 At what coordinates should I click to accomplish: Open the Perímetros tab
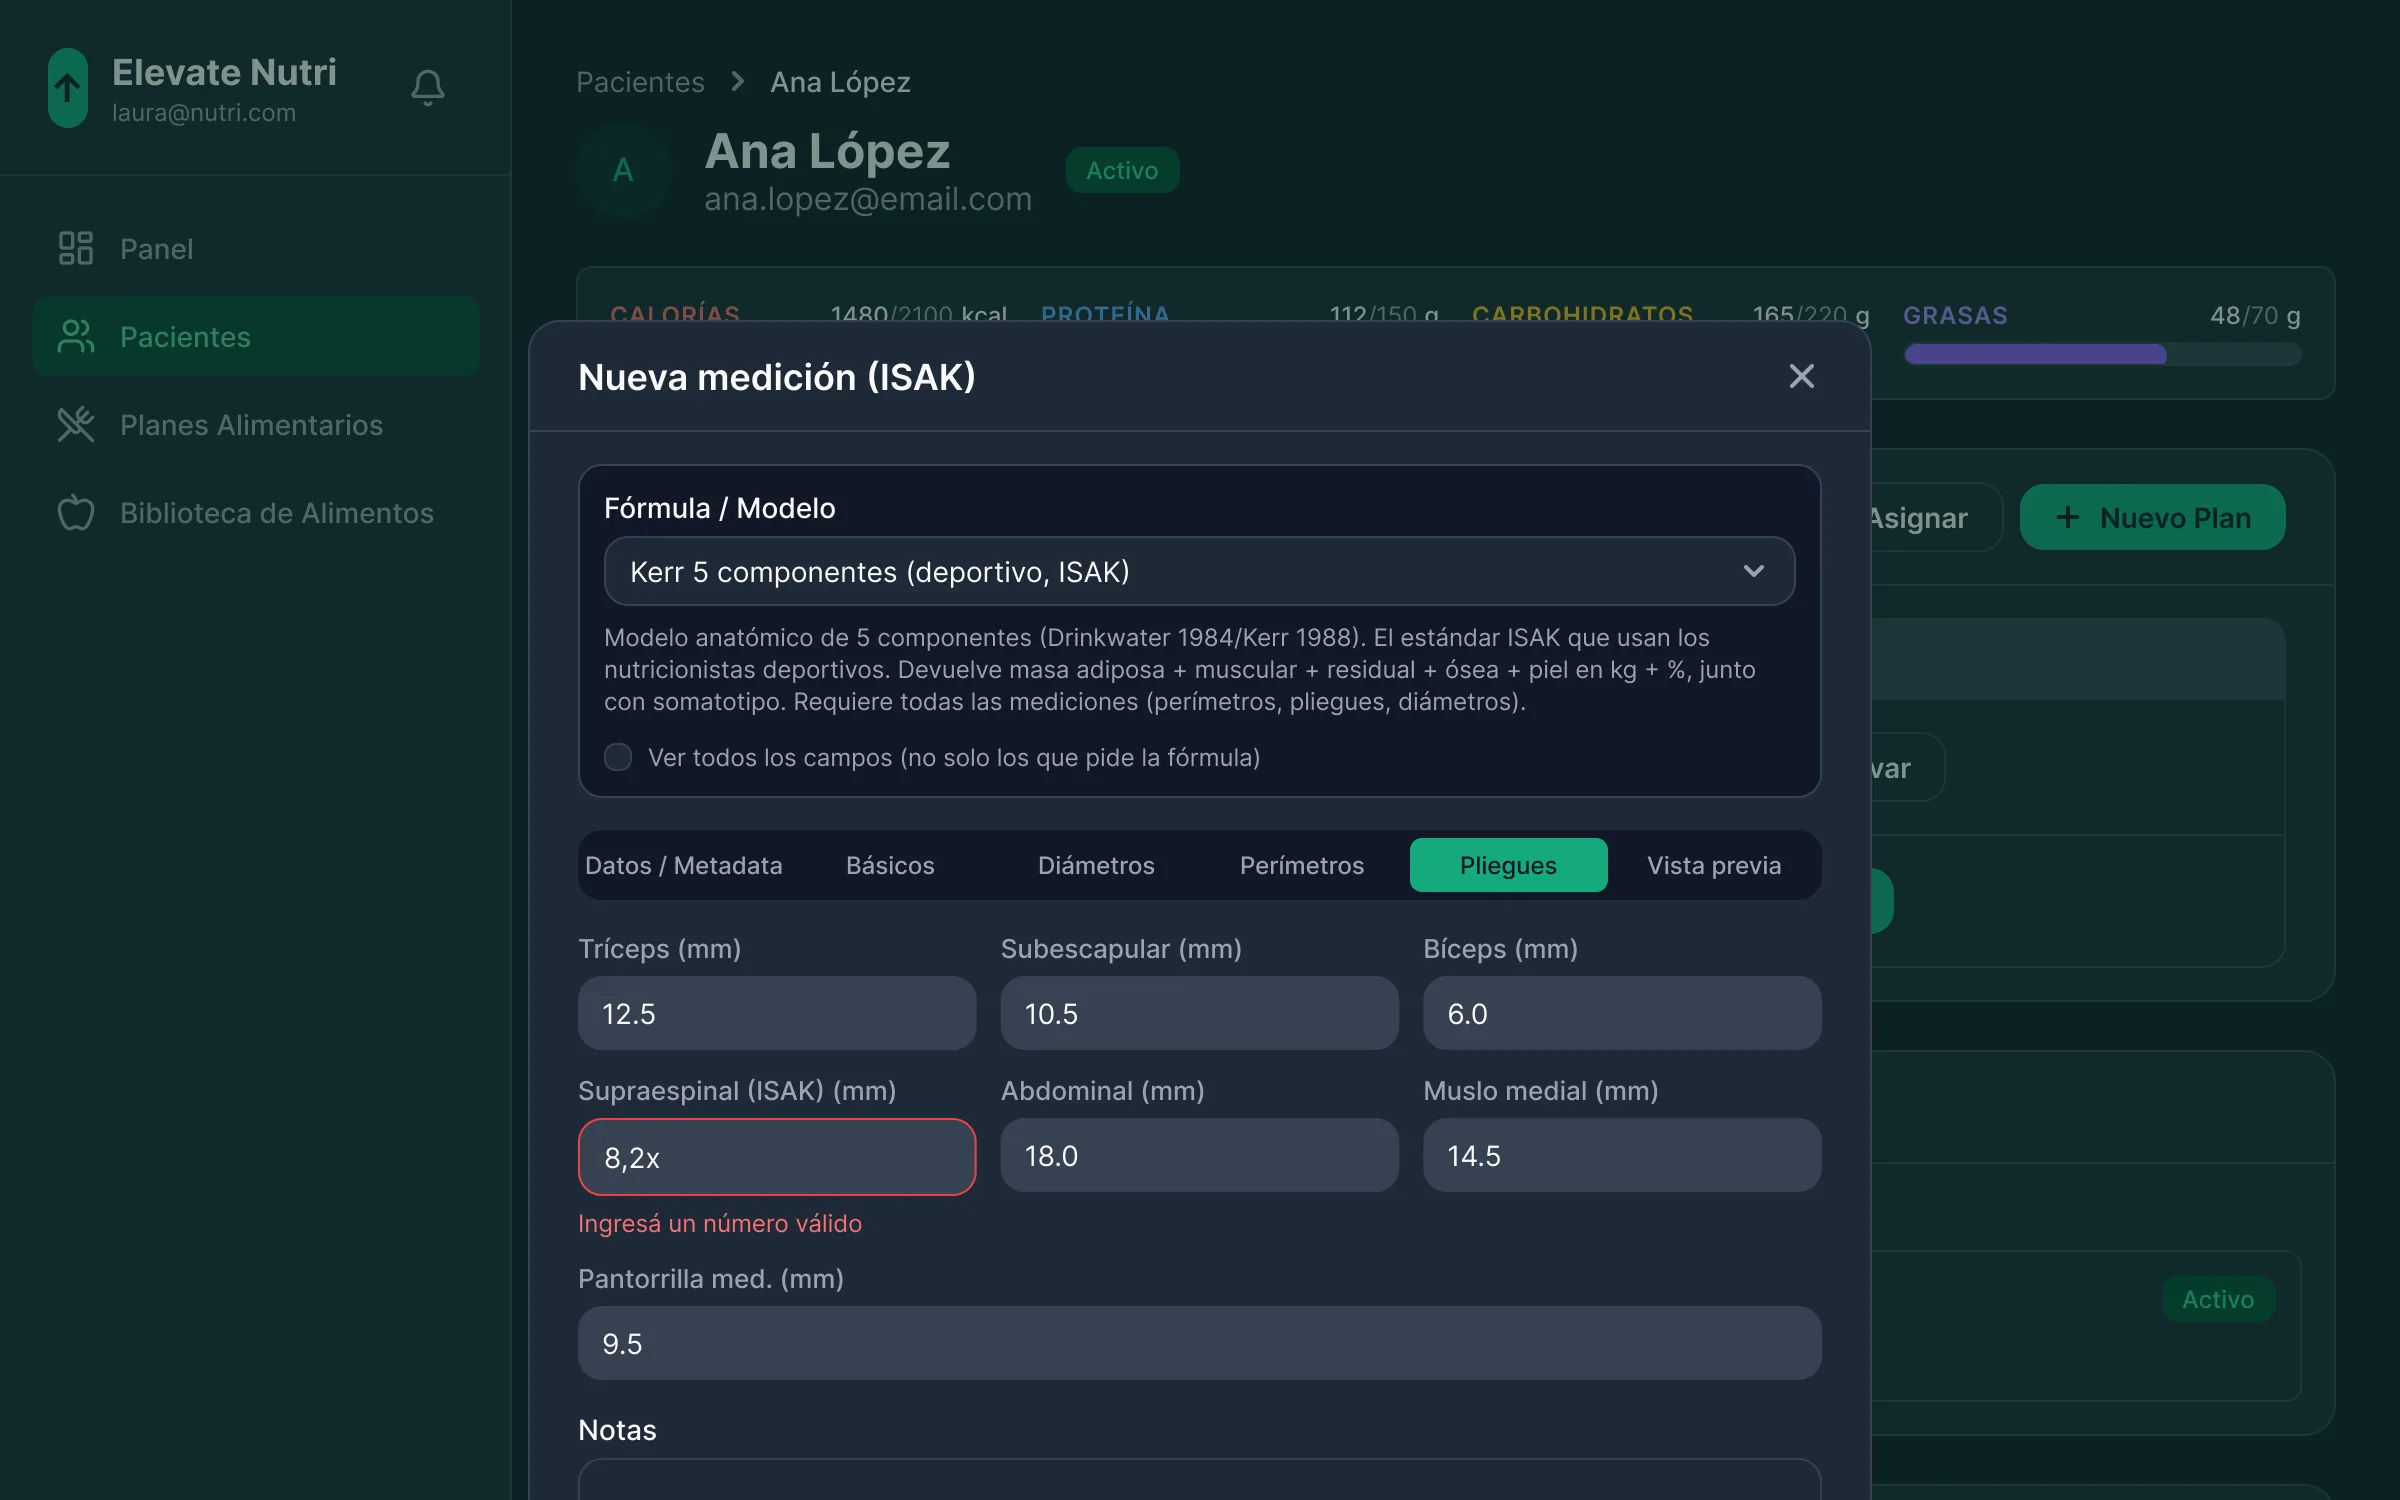(1302, 865)
